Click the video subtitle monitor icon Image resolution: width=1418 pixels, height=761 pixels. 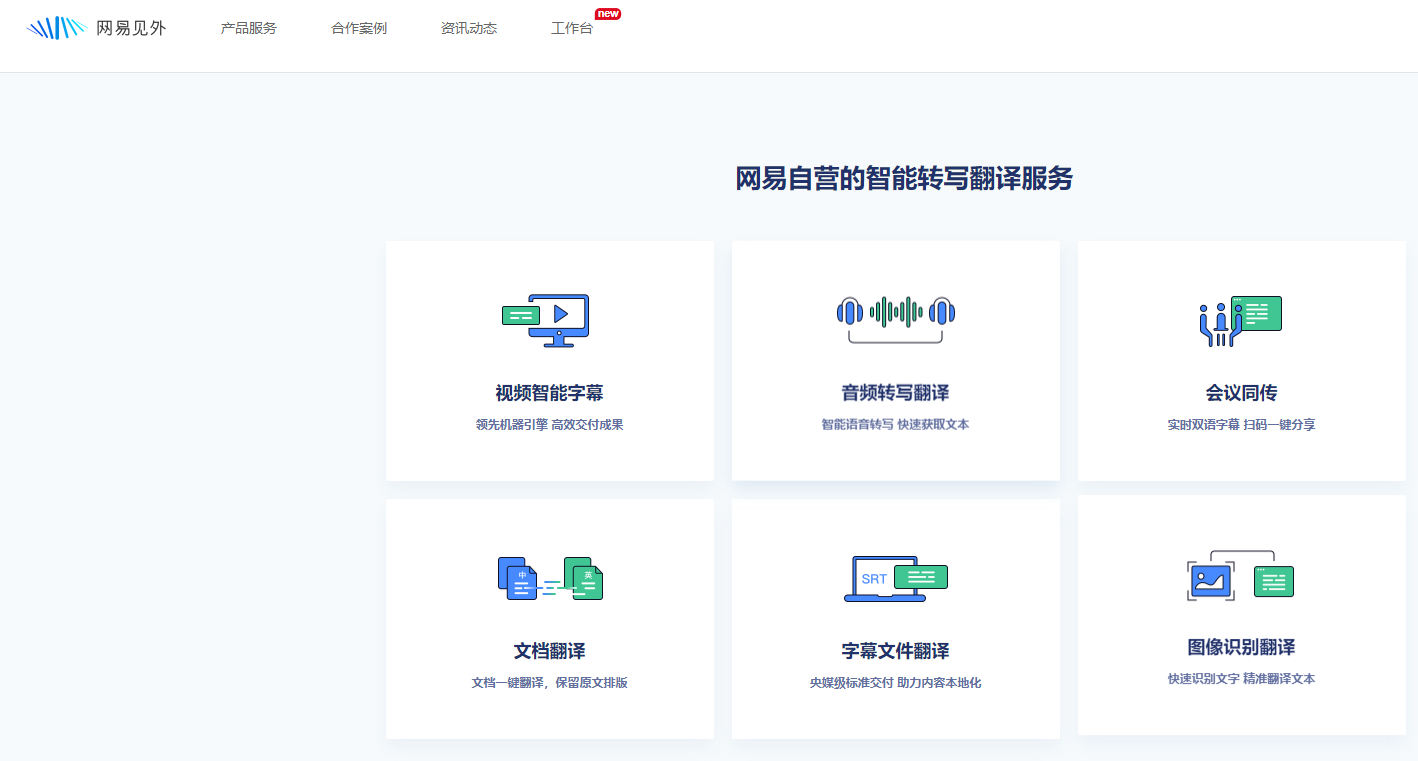coord(548,320)
